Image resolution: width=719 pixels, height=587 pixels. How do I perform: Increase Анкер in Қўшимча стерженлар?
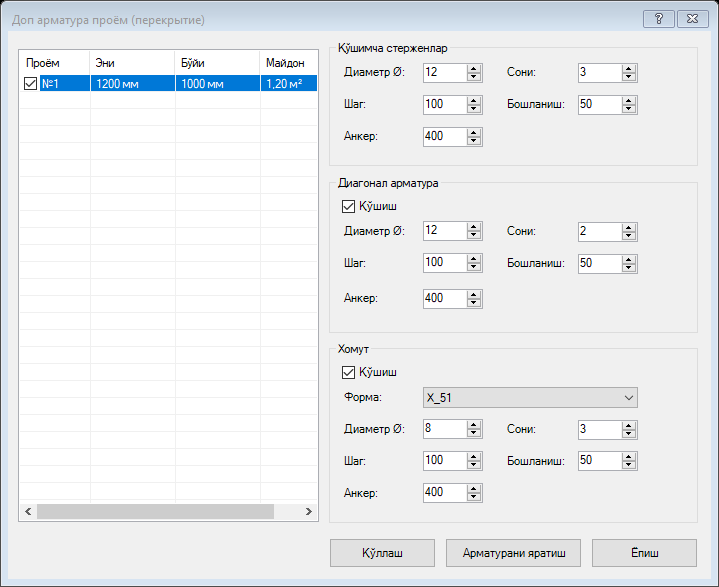474,133
